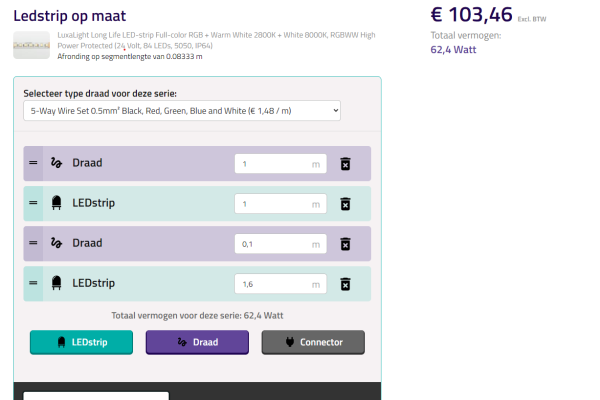The height and width of the screenshot is (400, 600).
Task: Add a new LEDstrip segment
Action: 81,342
